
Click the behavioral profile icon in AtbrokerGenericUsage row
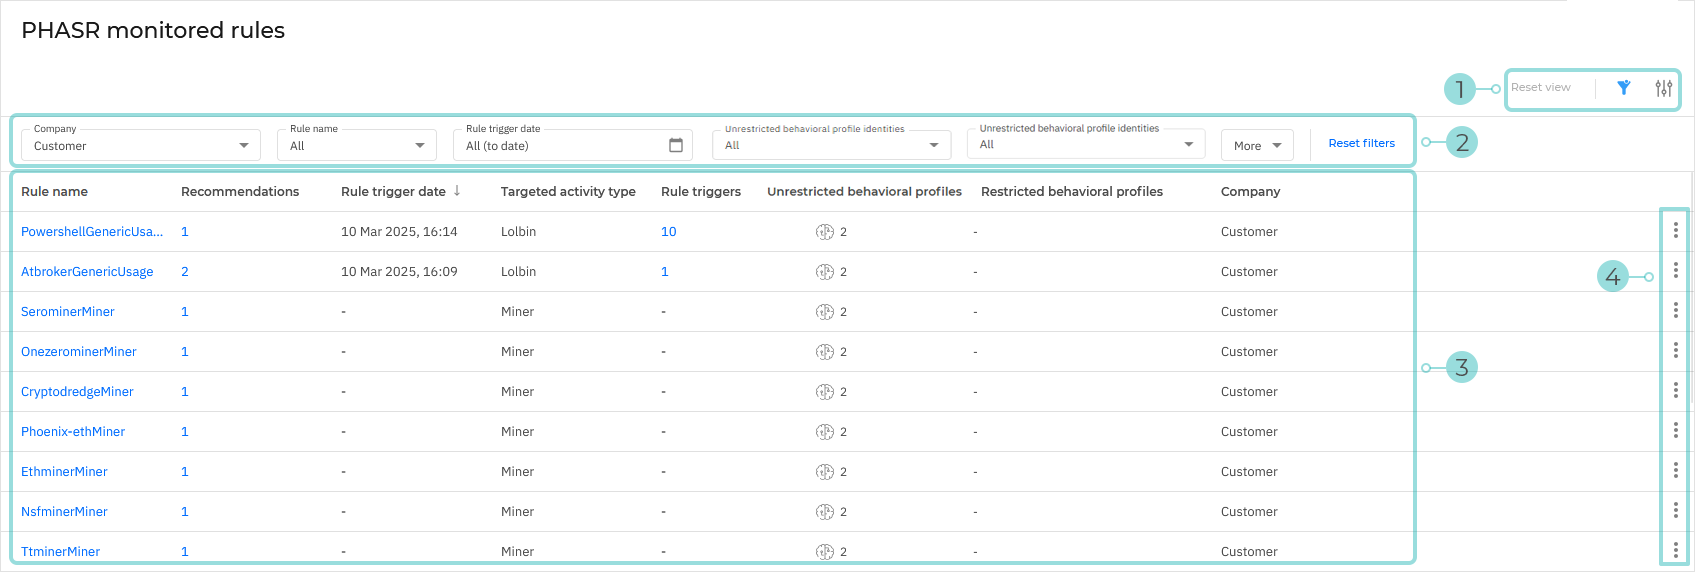pos(825,272)
